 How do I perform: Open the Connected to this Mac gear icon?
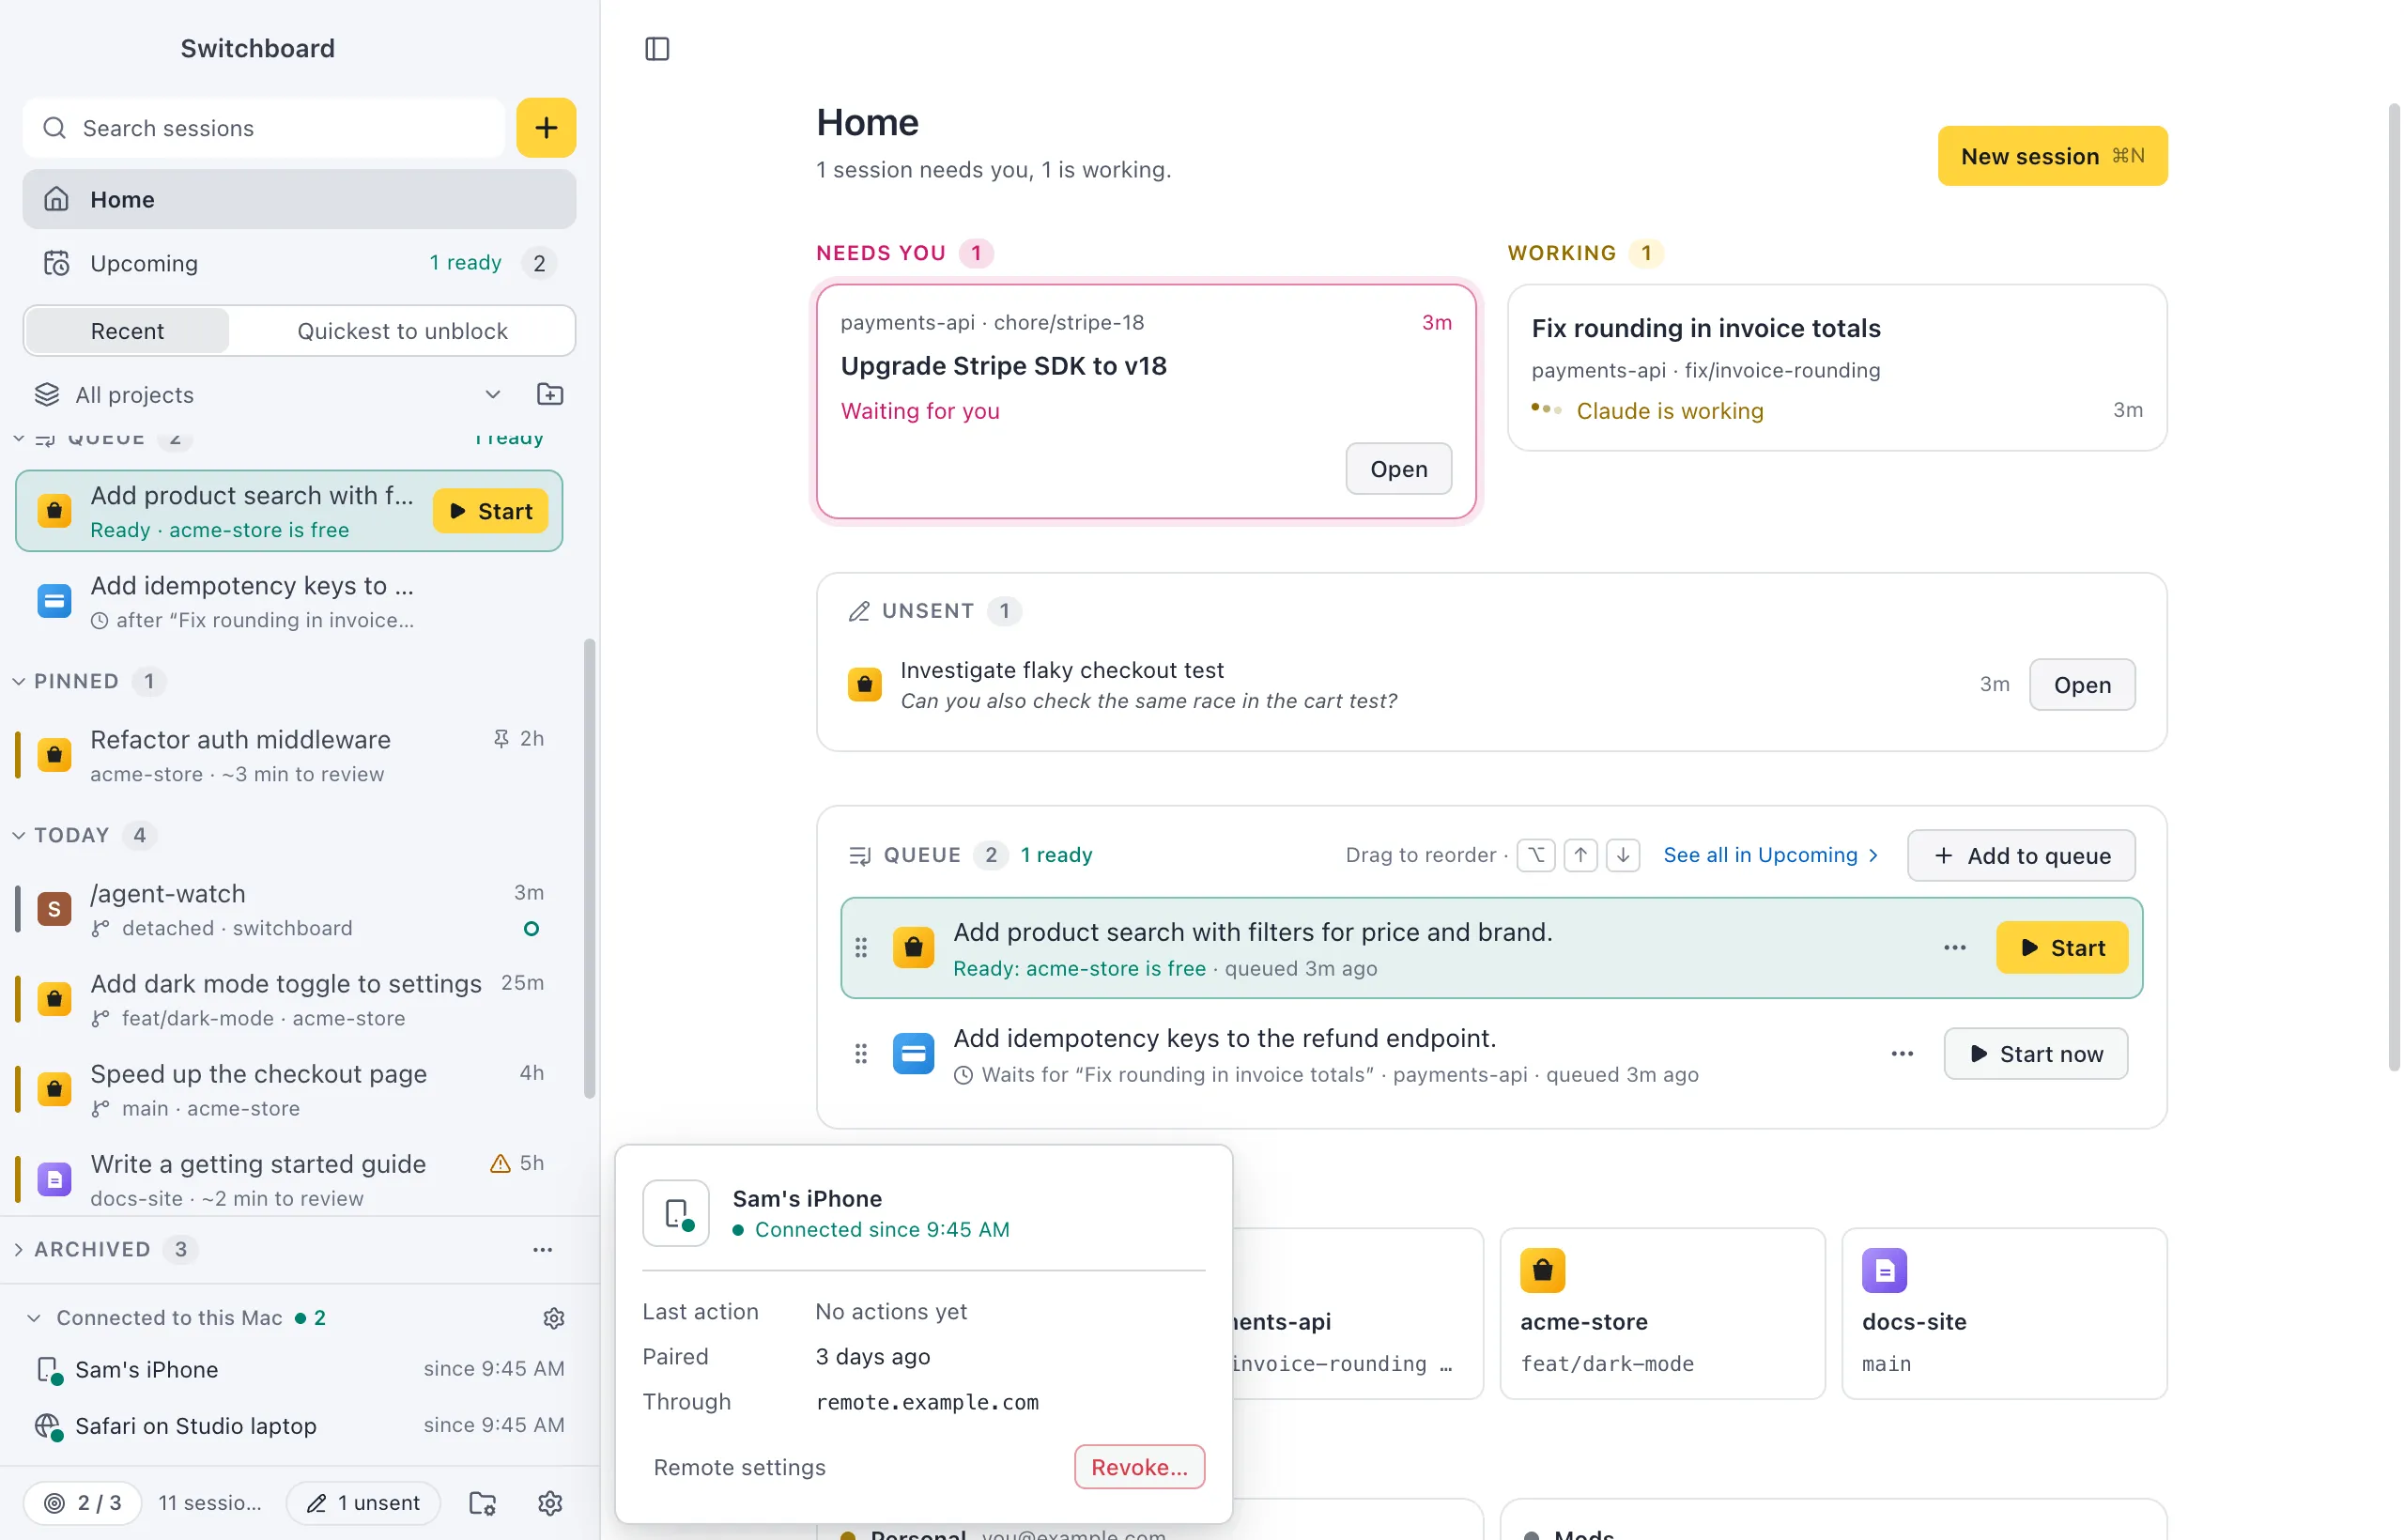point(554,1318)
